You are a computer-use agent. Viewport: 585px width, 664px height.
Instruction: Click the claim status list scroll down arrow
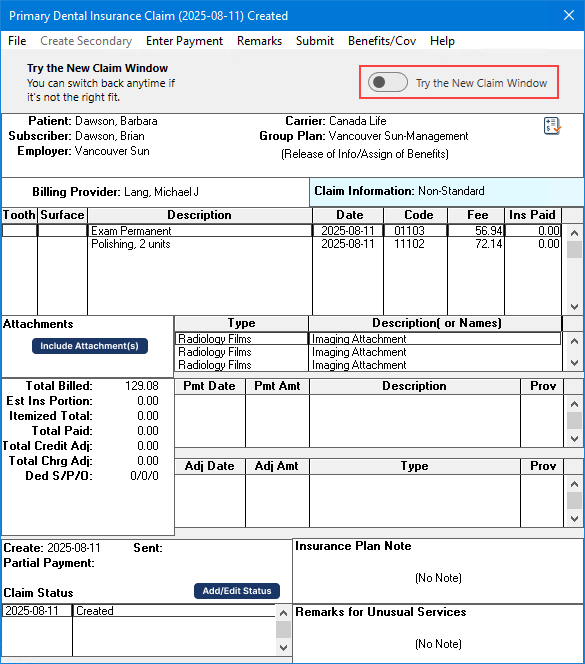[283, 647]
